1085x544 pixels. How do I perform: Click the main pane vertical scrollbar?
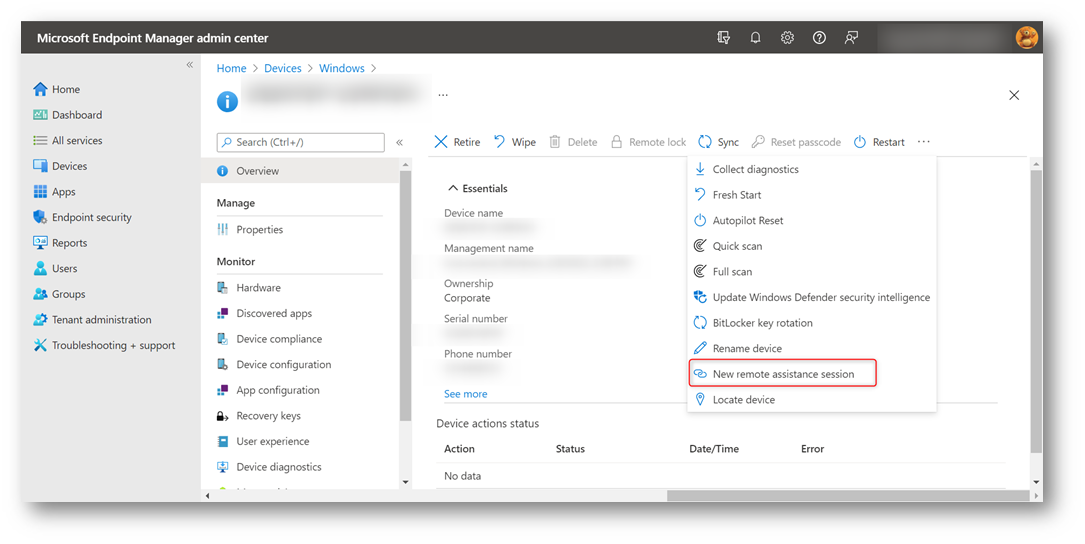coord(1036,311)
